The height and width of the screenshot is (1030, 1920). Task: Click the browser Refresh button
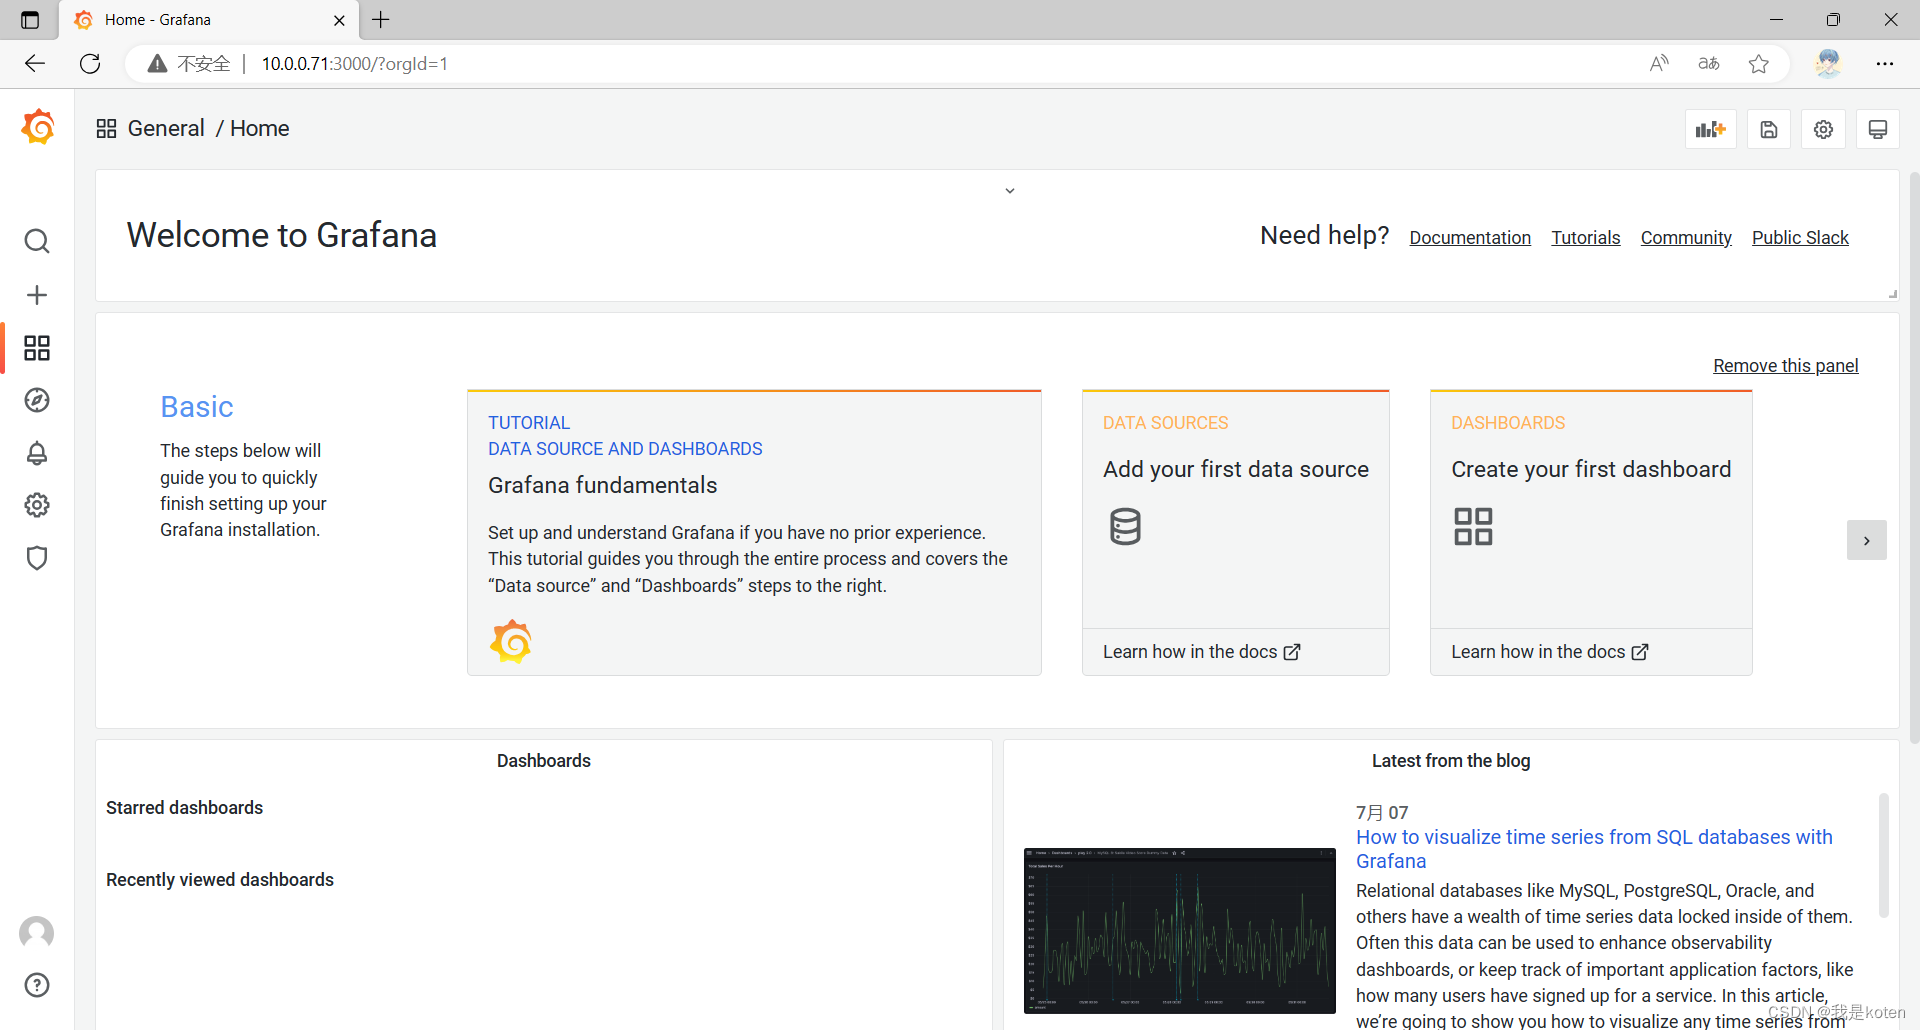pos(90,64)
